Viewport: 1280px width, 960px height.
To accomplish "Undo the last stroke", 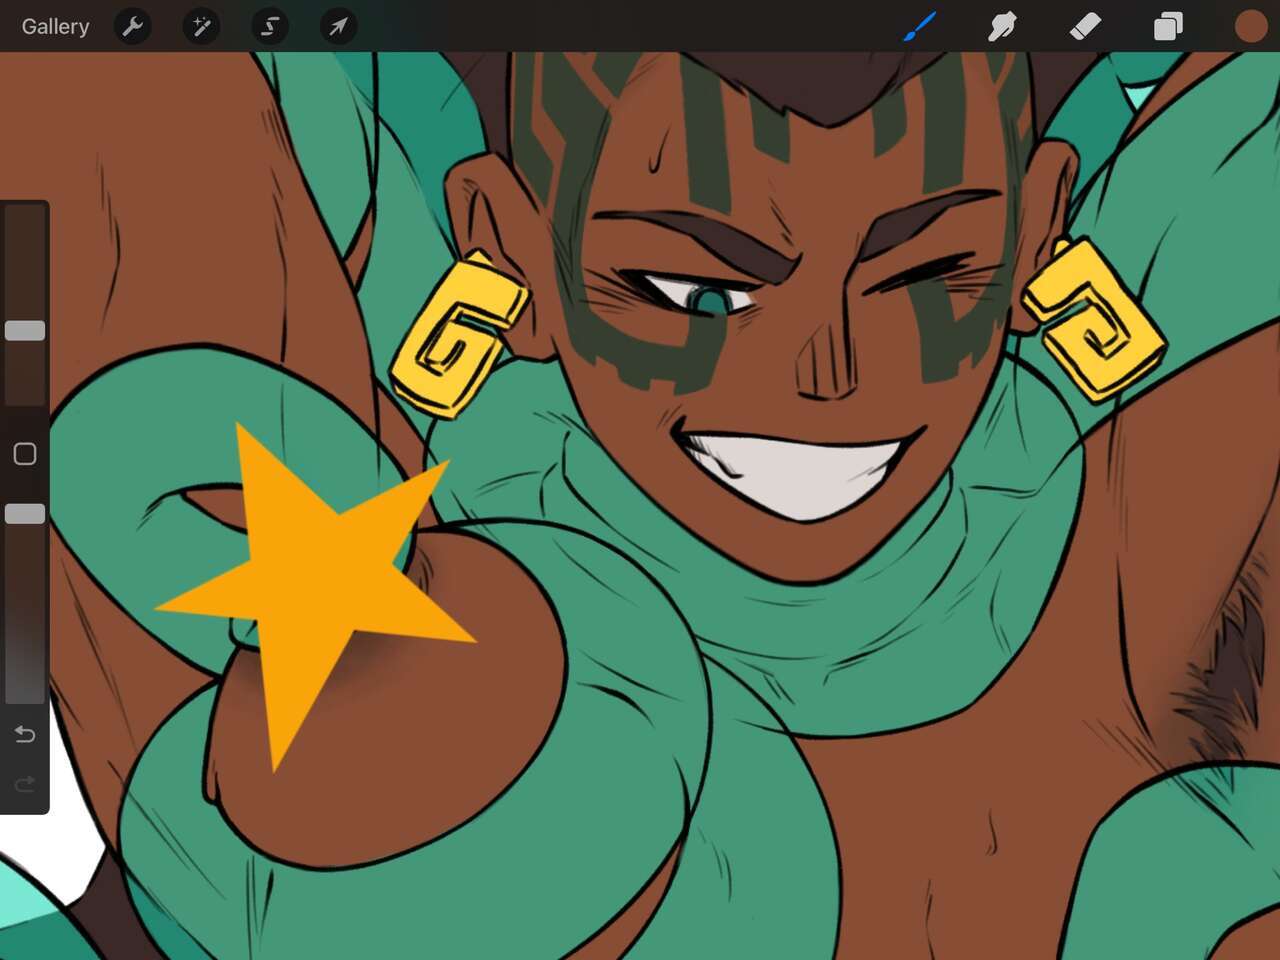I will click(25, 735).
